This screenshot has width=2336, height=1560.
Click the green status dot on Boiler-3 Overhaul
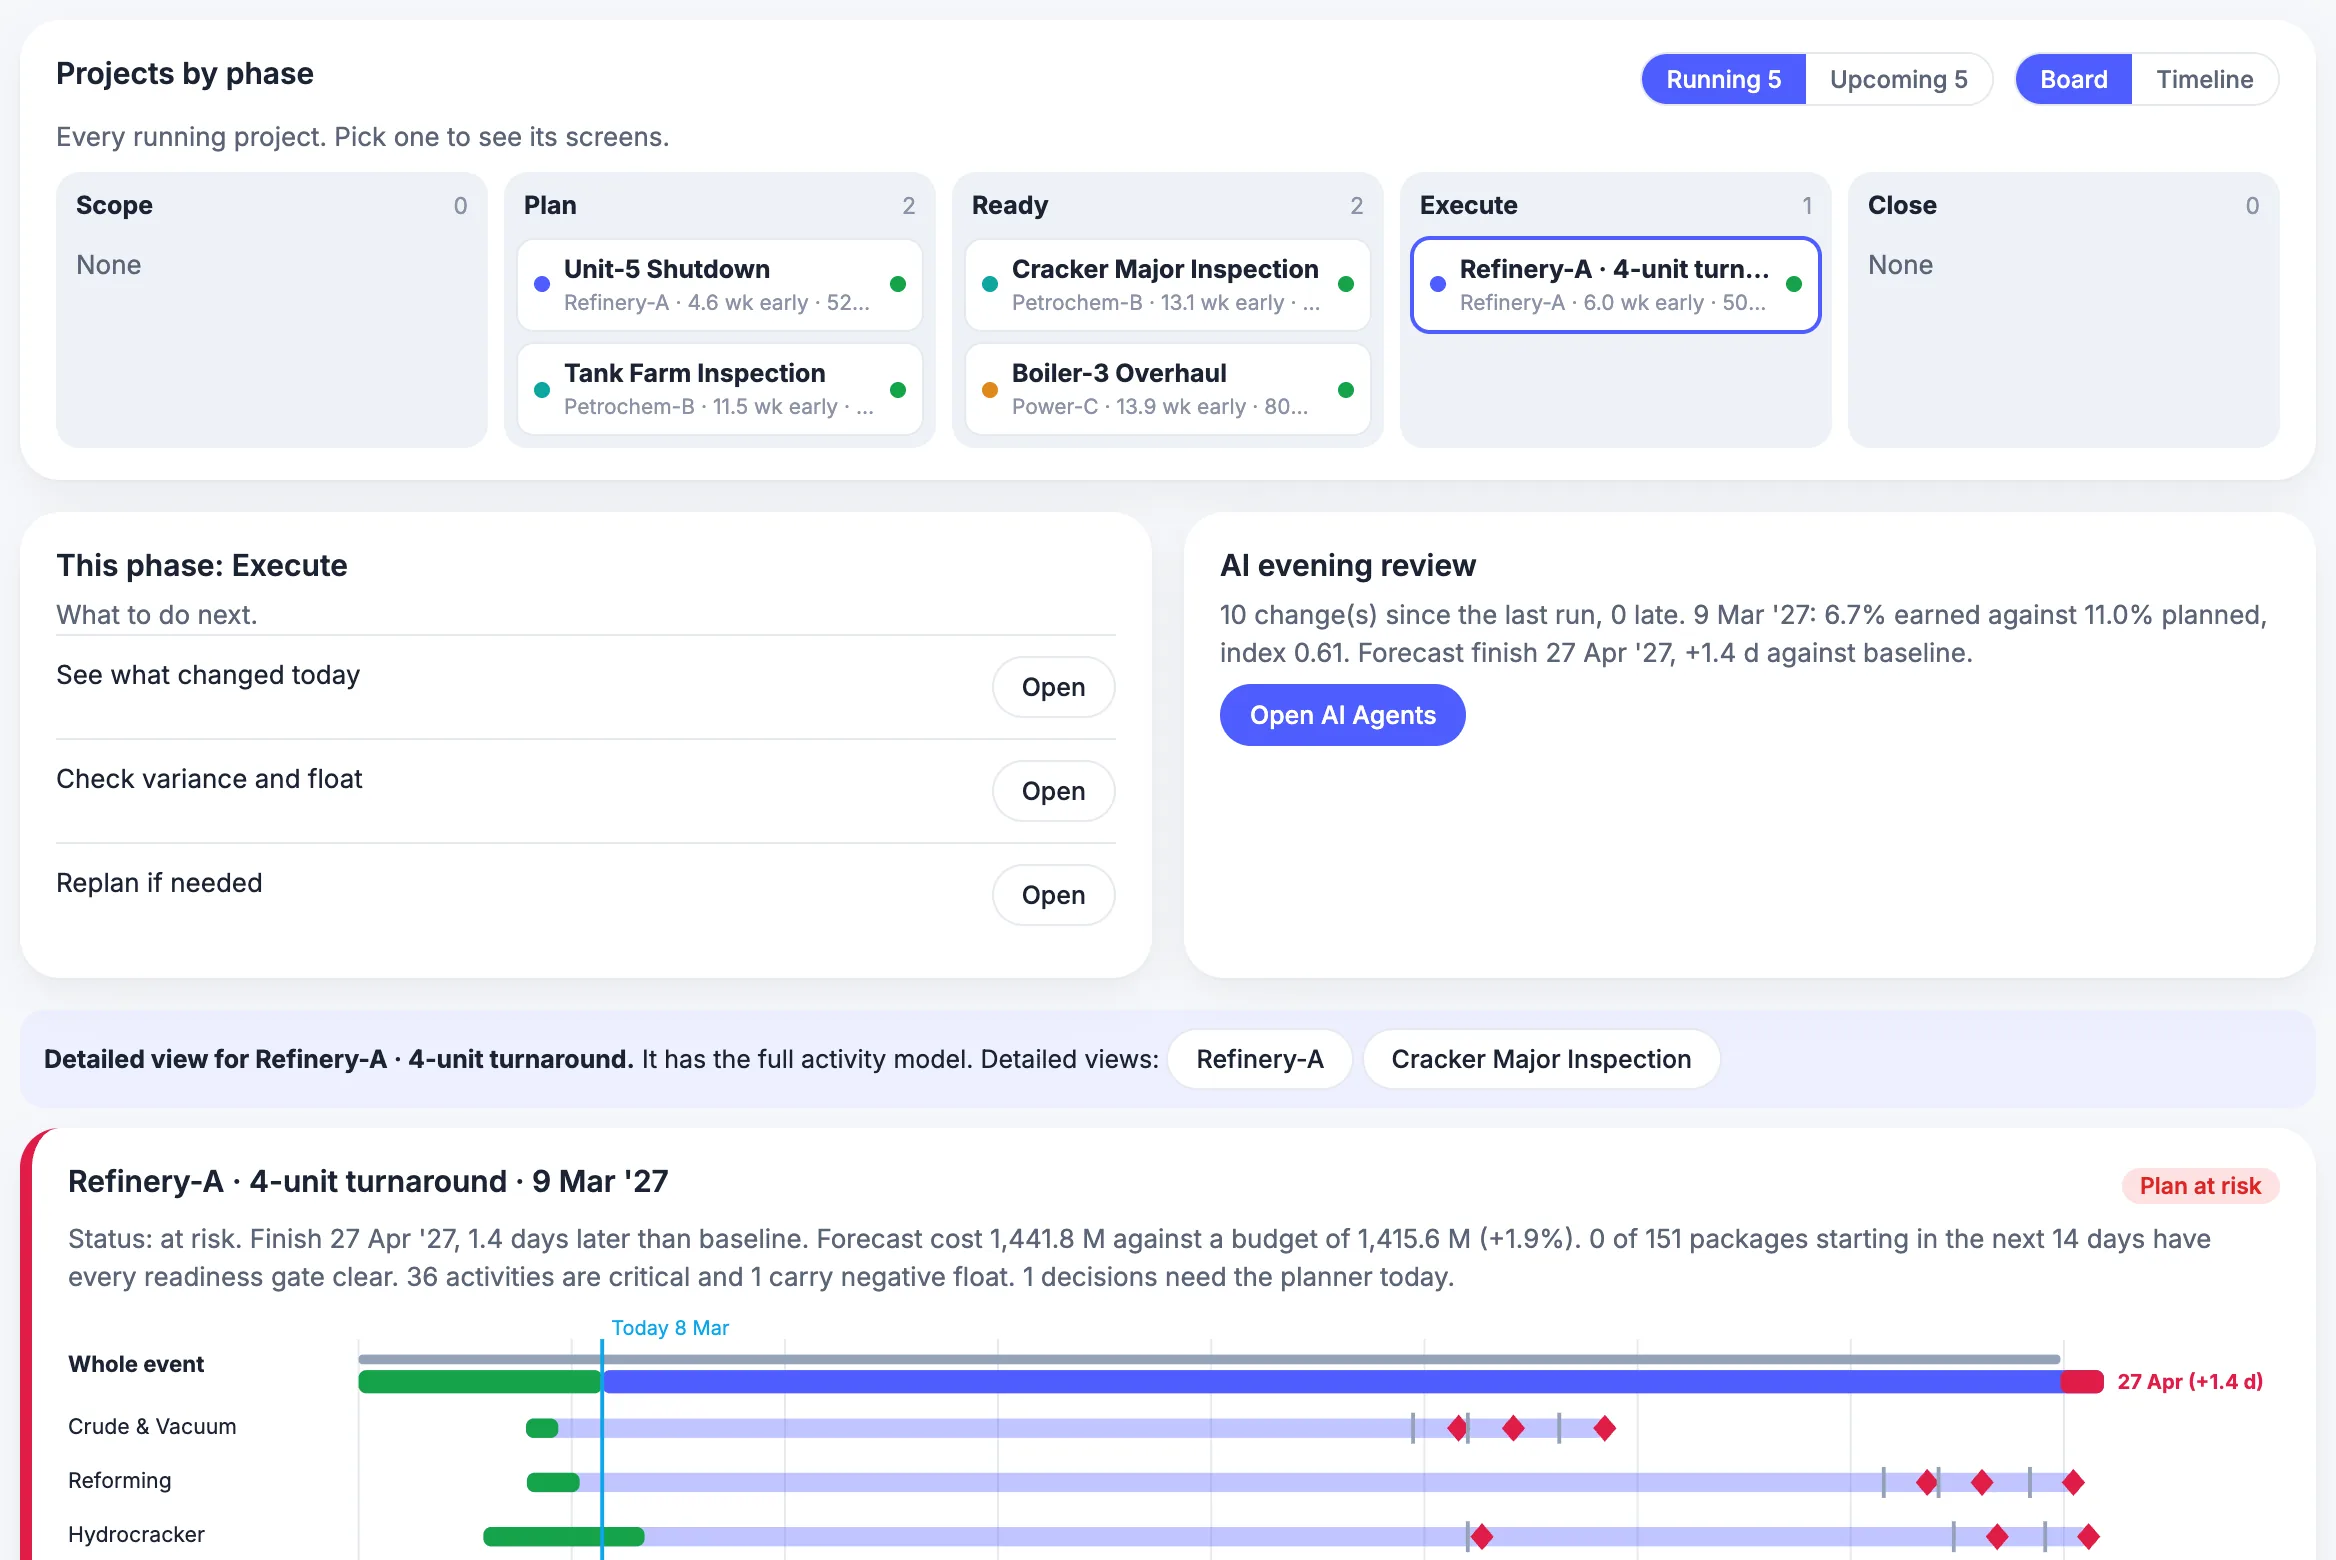pyautogui.click(x=1346, y=390)
